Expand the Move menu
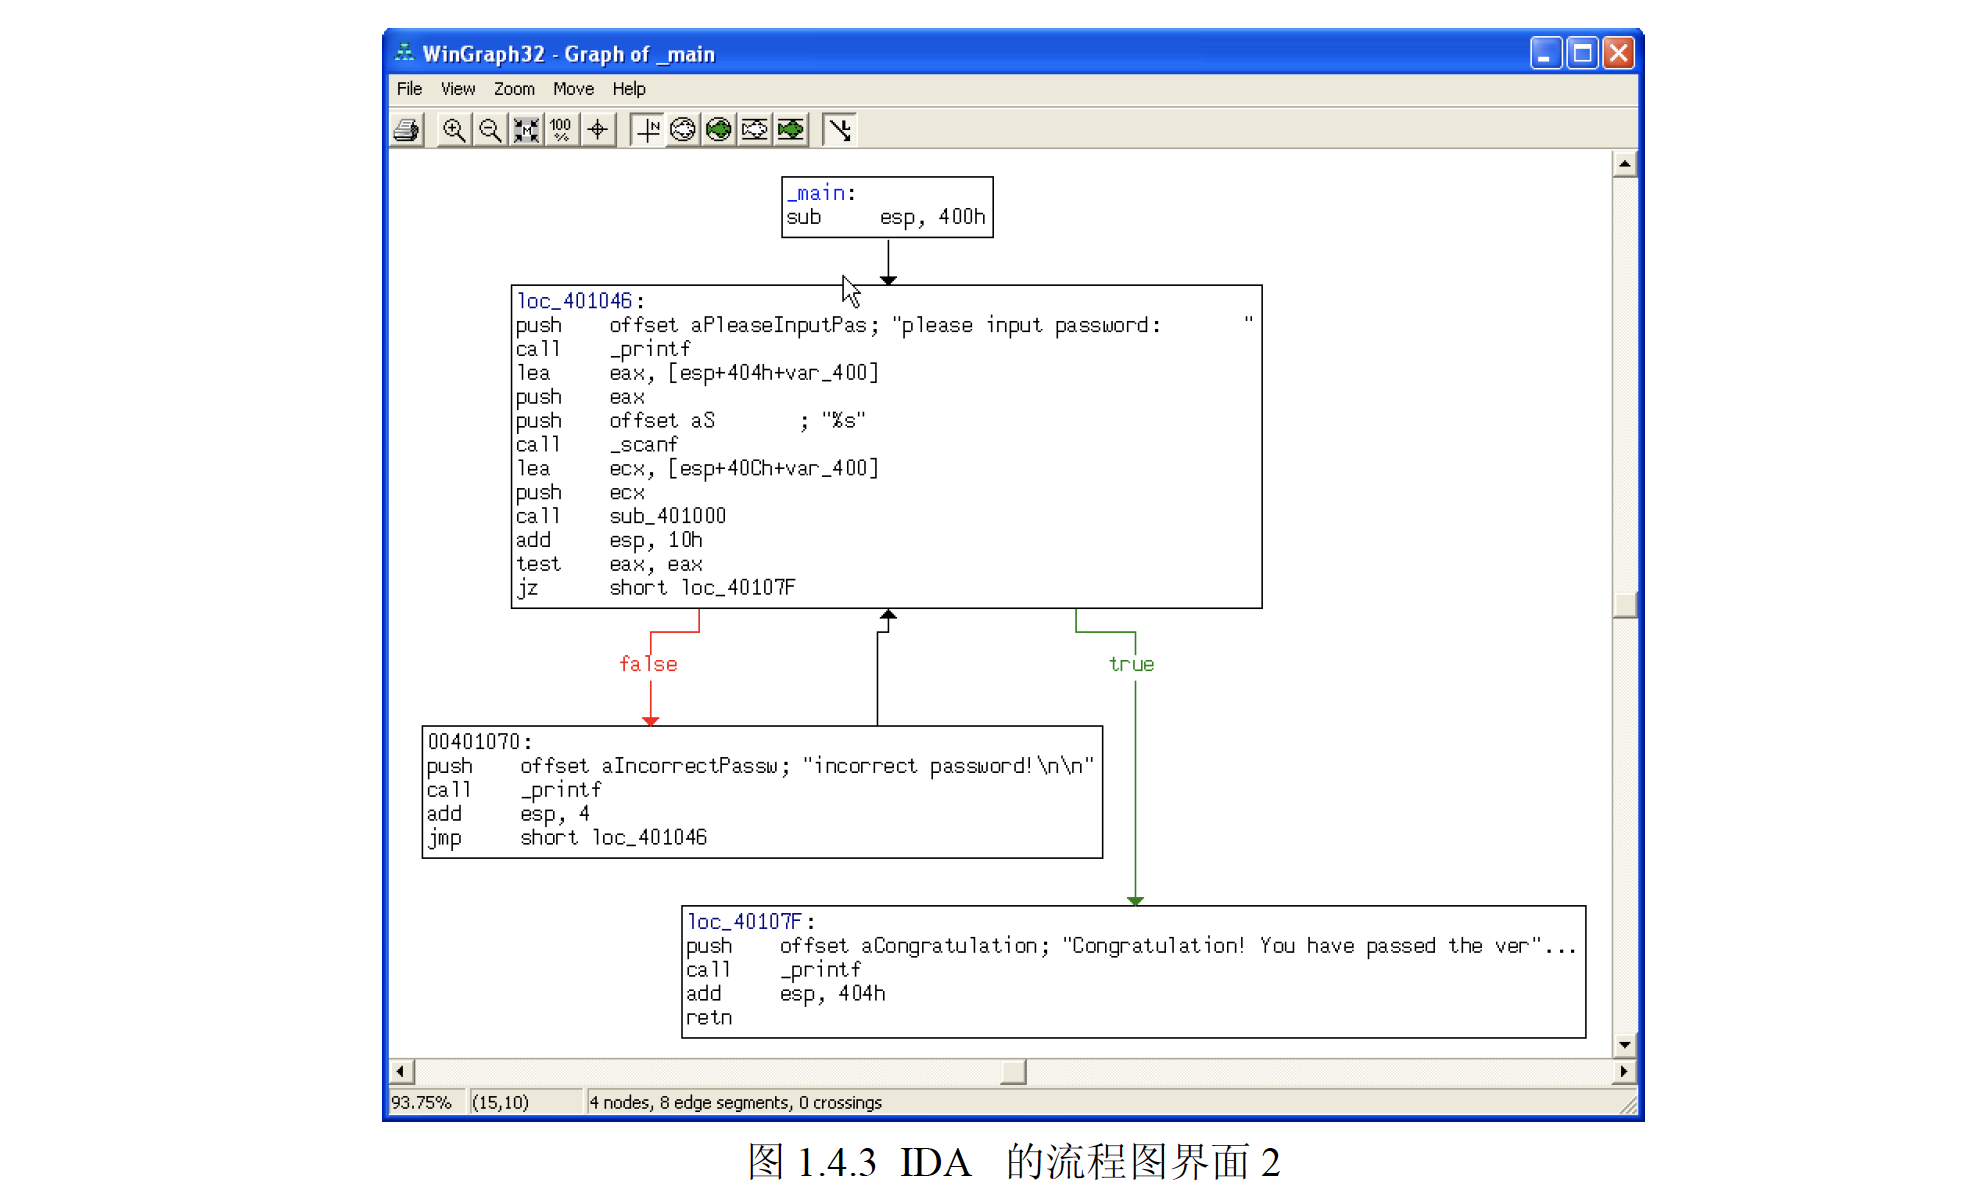This screenshot has width=1974, height=1200. point(573,89)
